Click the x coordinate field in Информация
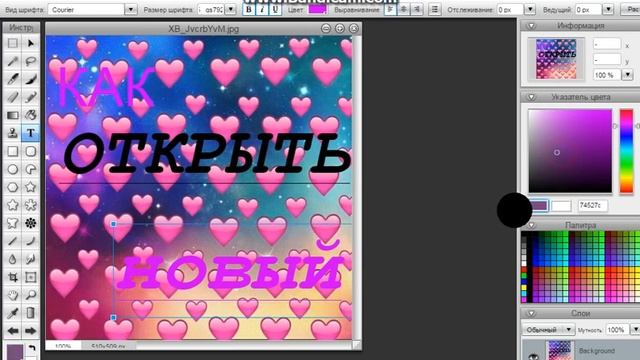Screen dimensions: 640x360 point(607,44)
